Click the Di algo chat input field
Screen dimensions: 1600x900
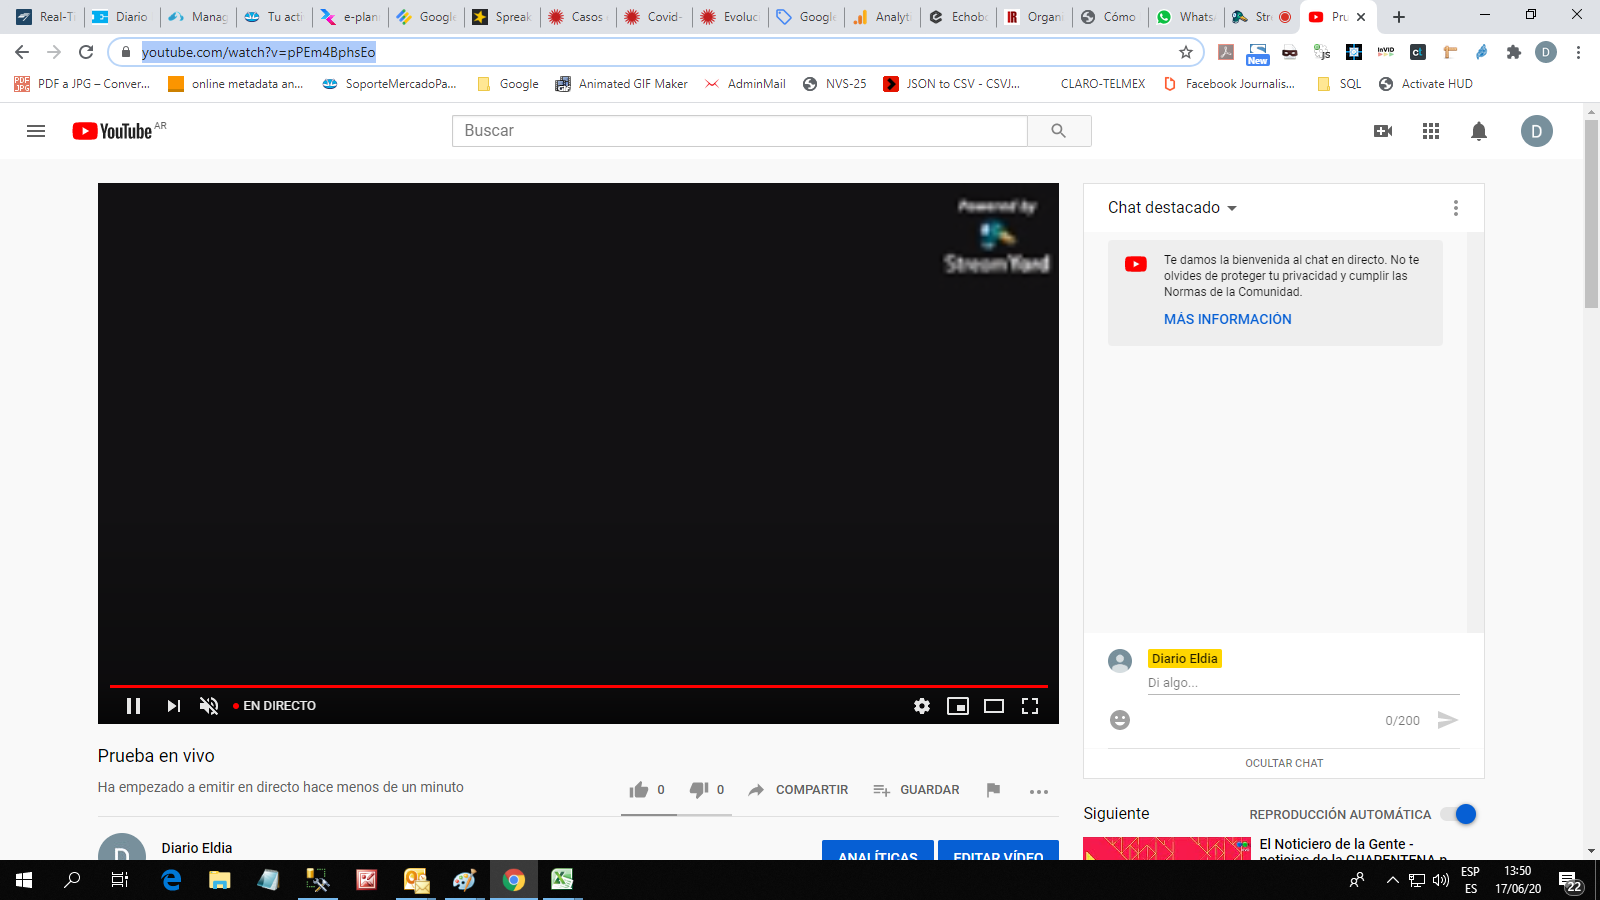tap(1300, 682)
